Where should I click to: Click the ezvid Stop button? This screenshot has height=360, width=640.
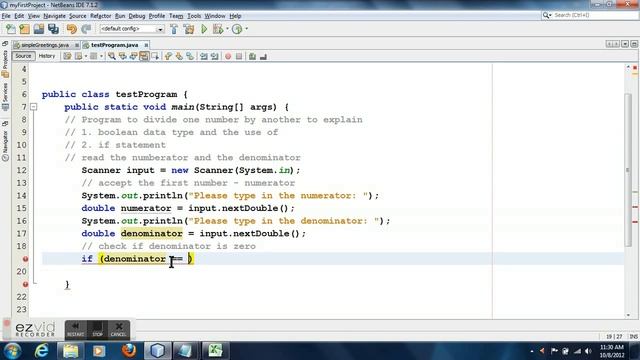(x=97, y=329)
